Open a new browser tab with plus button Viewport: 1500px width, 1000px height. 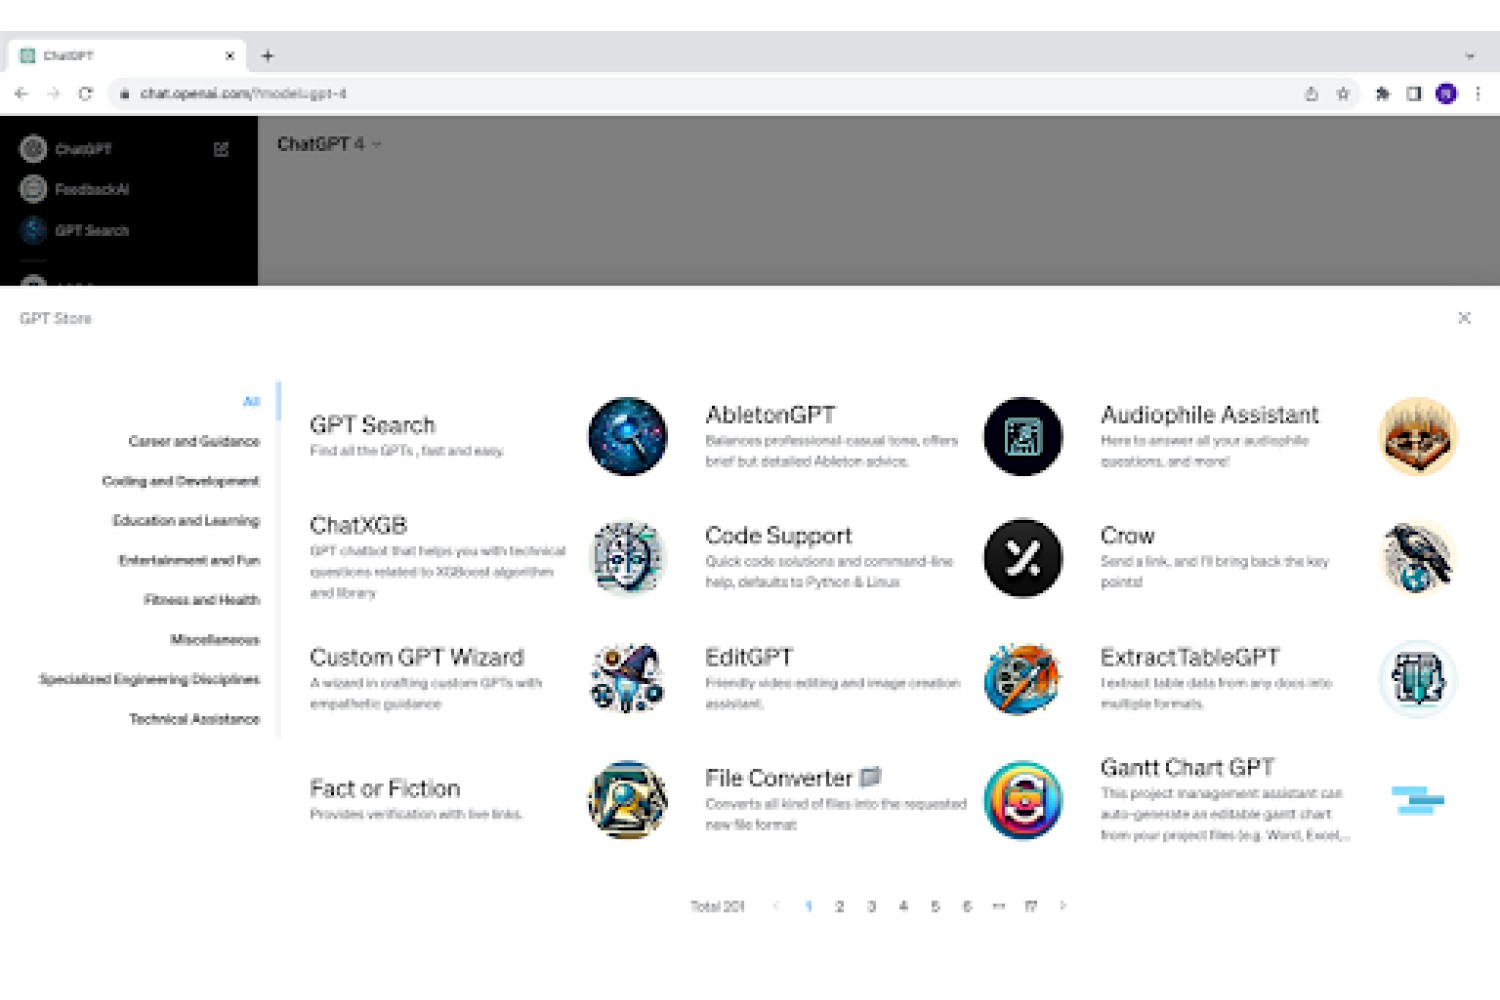coord(267,56)
